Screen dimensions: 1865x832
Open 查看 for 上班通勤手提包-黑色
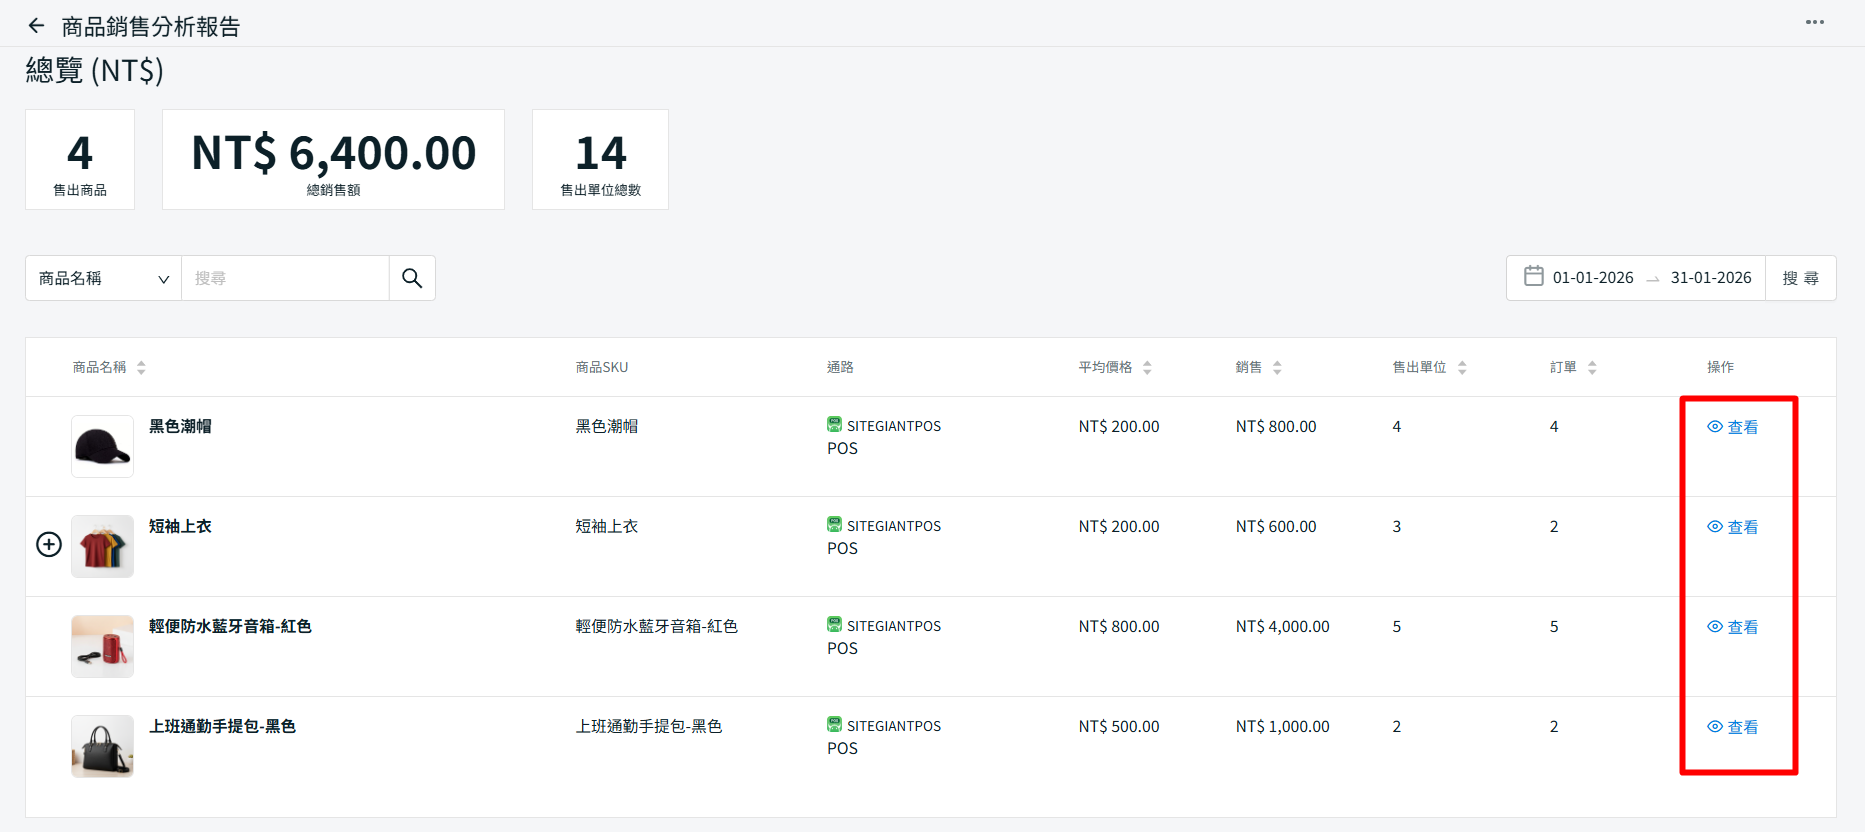(1733, 727)
